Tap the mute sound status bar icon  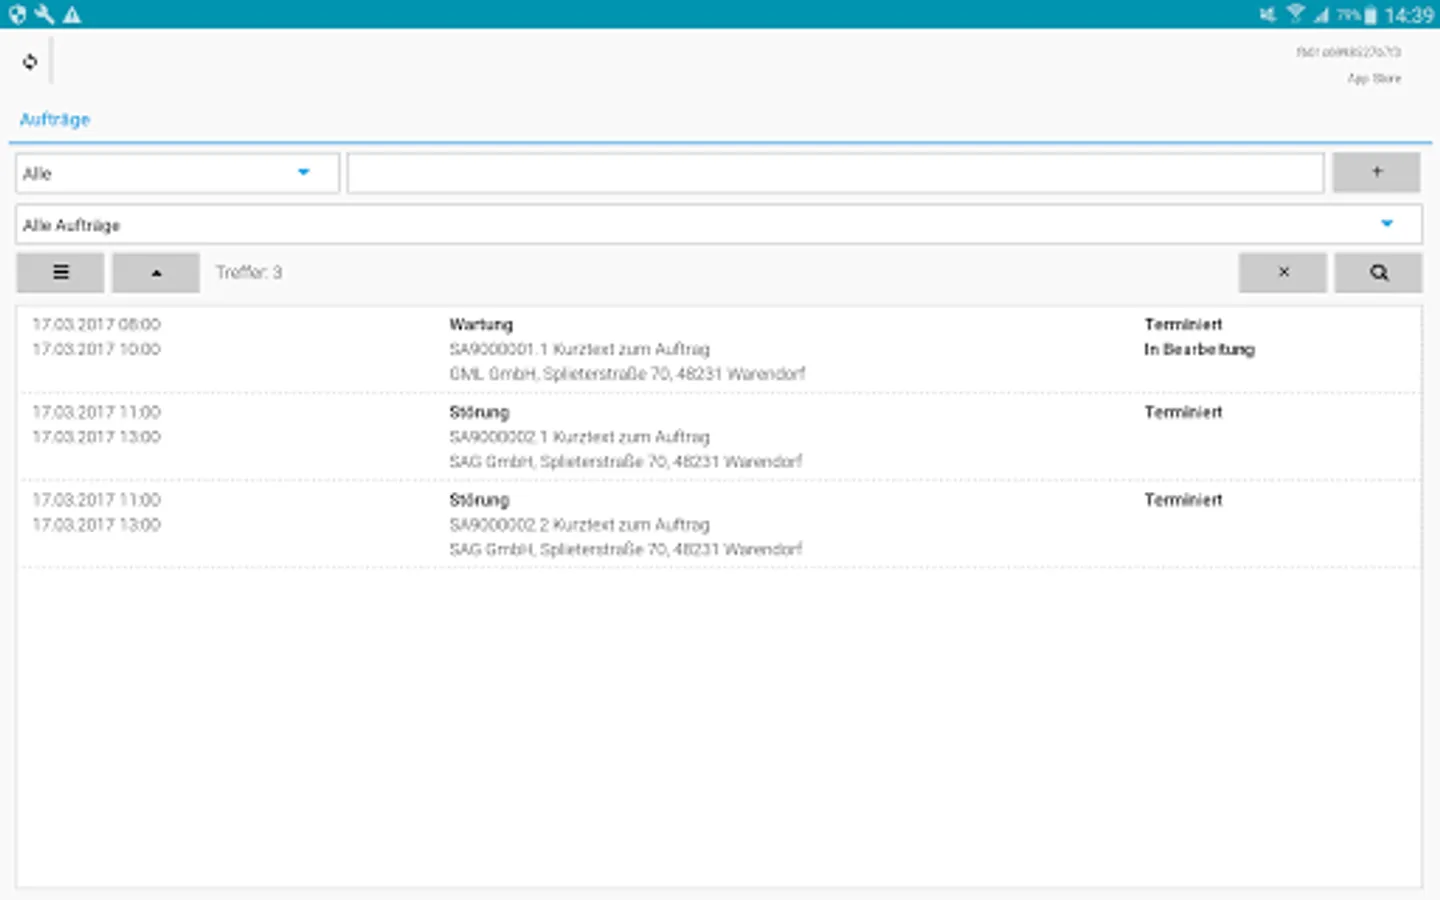(x=1268, y=14)
